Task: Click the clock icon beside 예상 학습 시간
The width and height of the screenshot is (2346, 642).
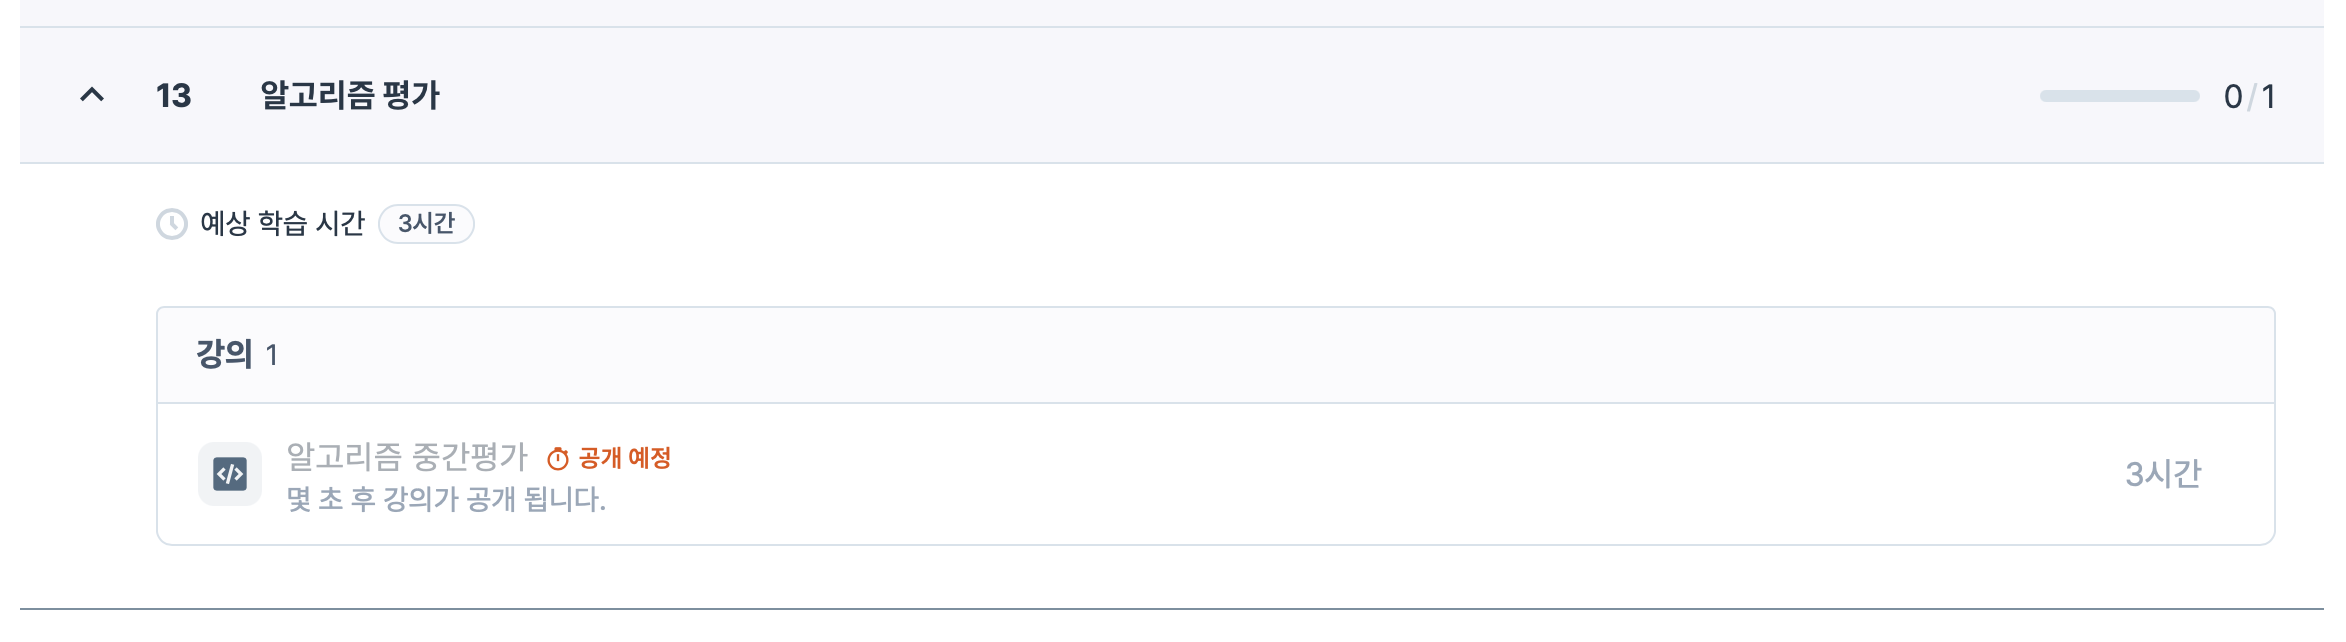Action: click(x=172, y=224)
